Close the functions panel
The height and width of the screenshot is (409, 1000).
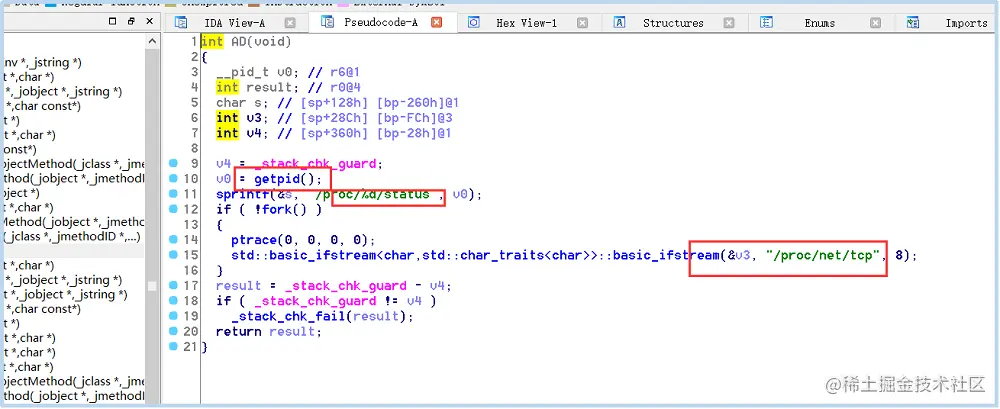150,21
